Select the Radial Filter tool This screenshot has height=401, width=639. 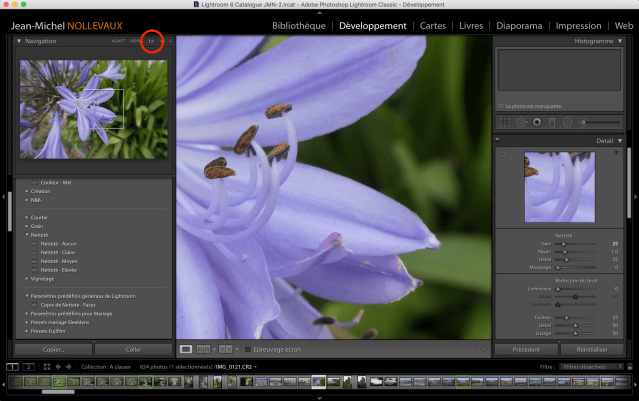(567, 122)
